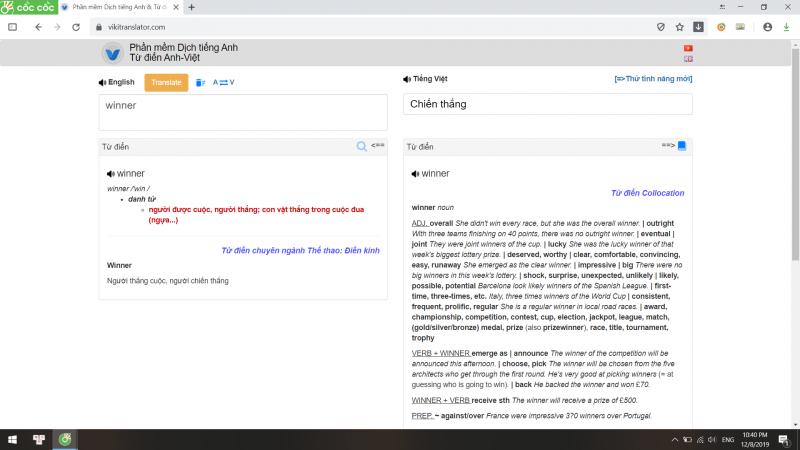The height and width of the screenshot is (450, 800).
Task: Click the orange Translate button
Action: (x=166, y=82)
